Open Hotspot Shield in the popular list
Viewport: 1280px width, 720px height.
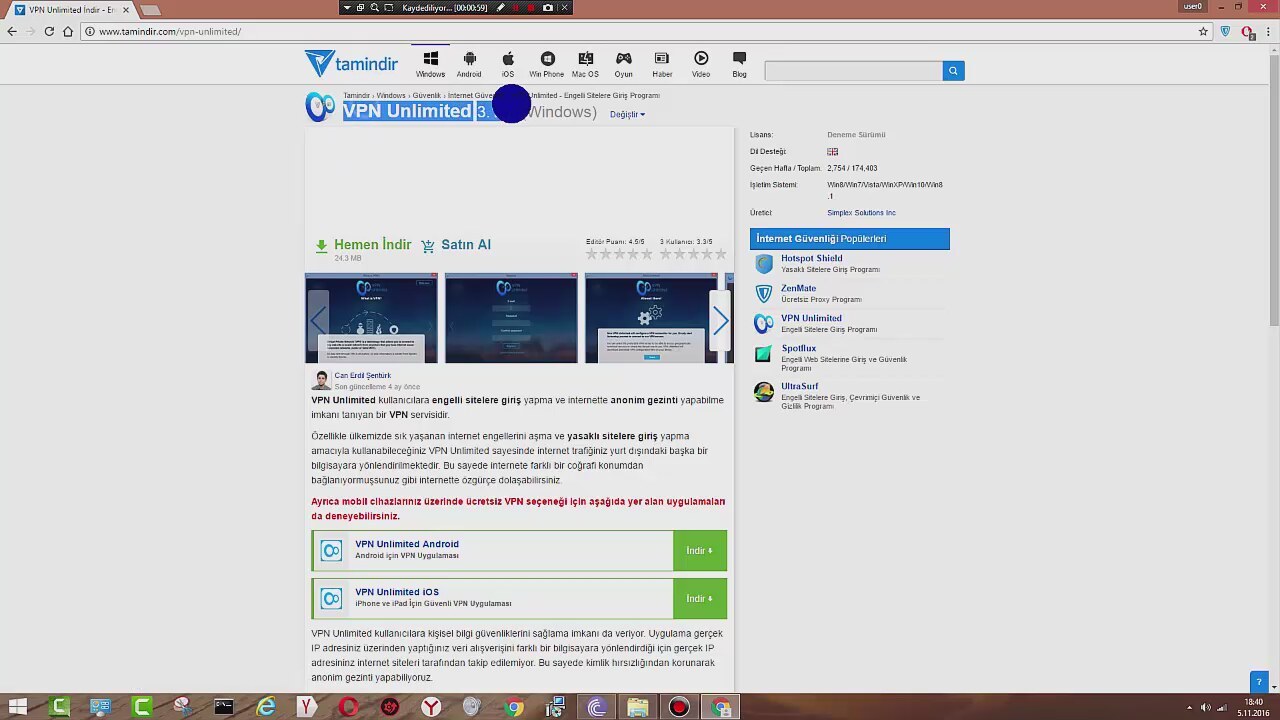[811, 258]
